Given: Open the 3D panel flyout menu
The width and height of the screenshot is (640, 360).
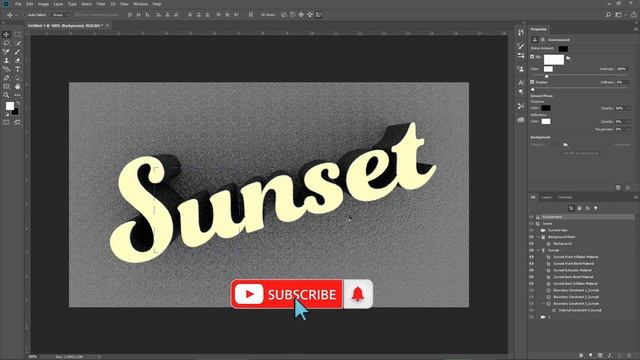Looking at the screenshot, I should click(636, 197).
